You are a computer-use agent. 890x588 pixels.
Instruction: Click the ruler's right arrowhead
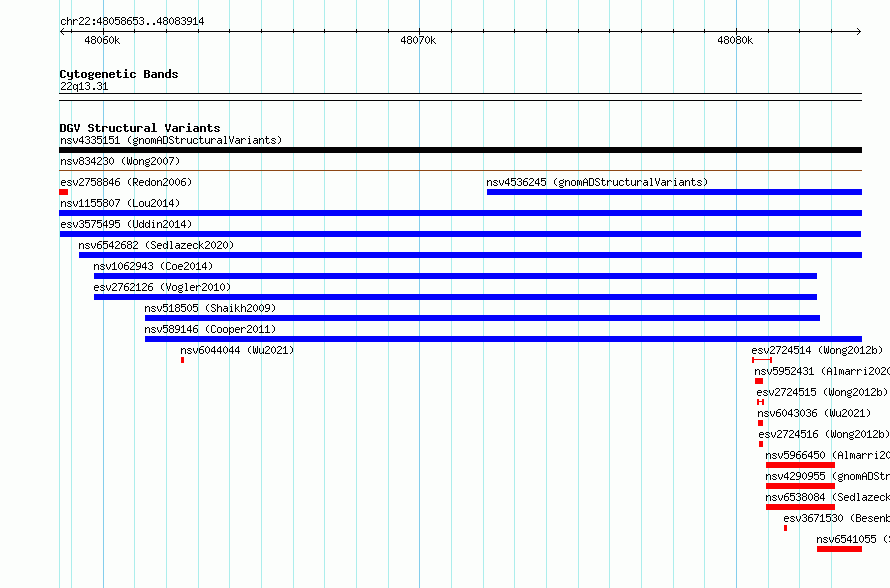(859, 31)
